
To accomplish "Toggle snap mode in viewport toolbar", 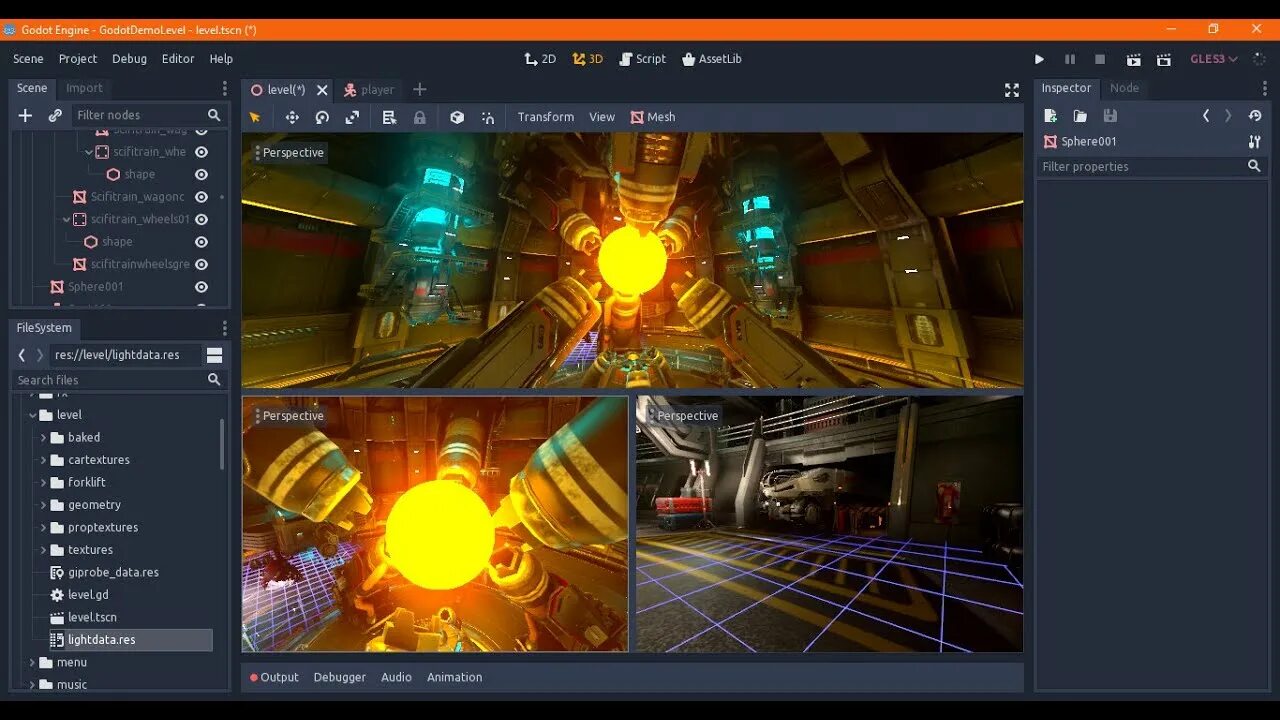I will pos(488,117).
